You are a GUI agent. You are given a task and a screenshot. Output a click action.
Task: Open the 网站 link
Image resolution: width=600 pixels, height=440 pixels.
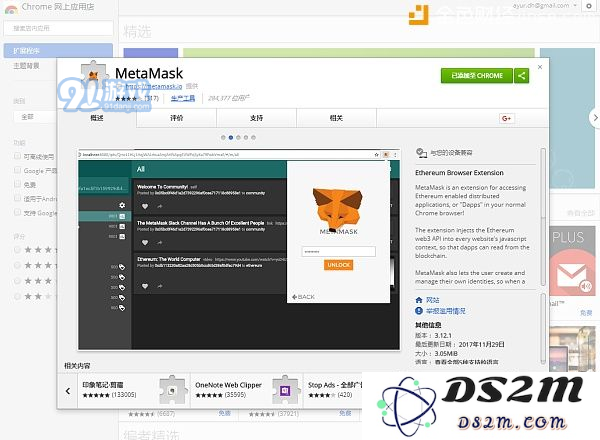(433, 300)
